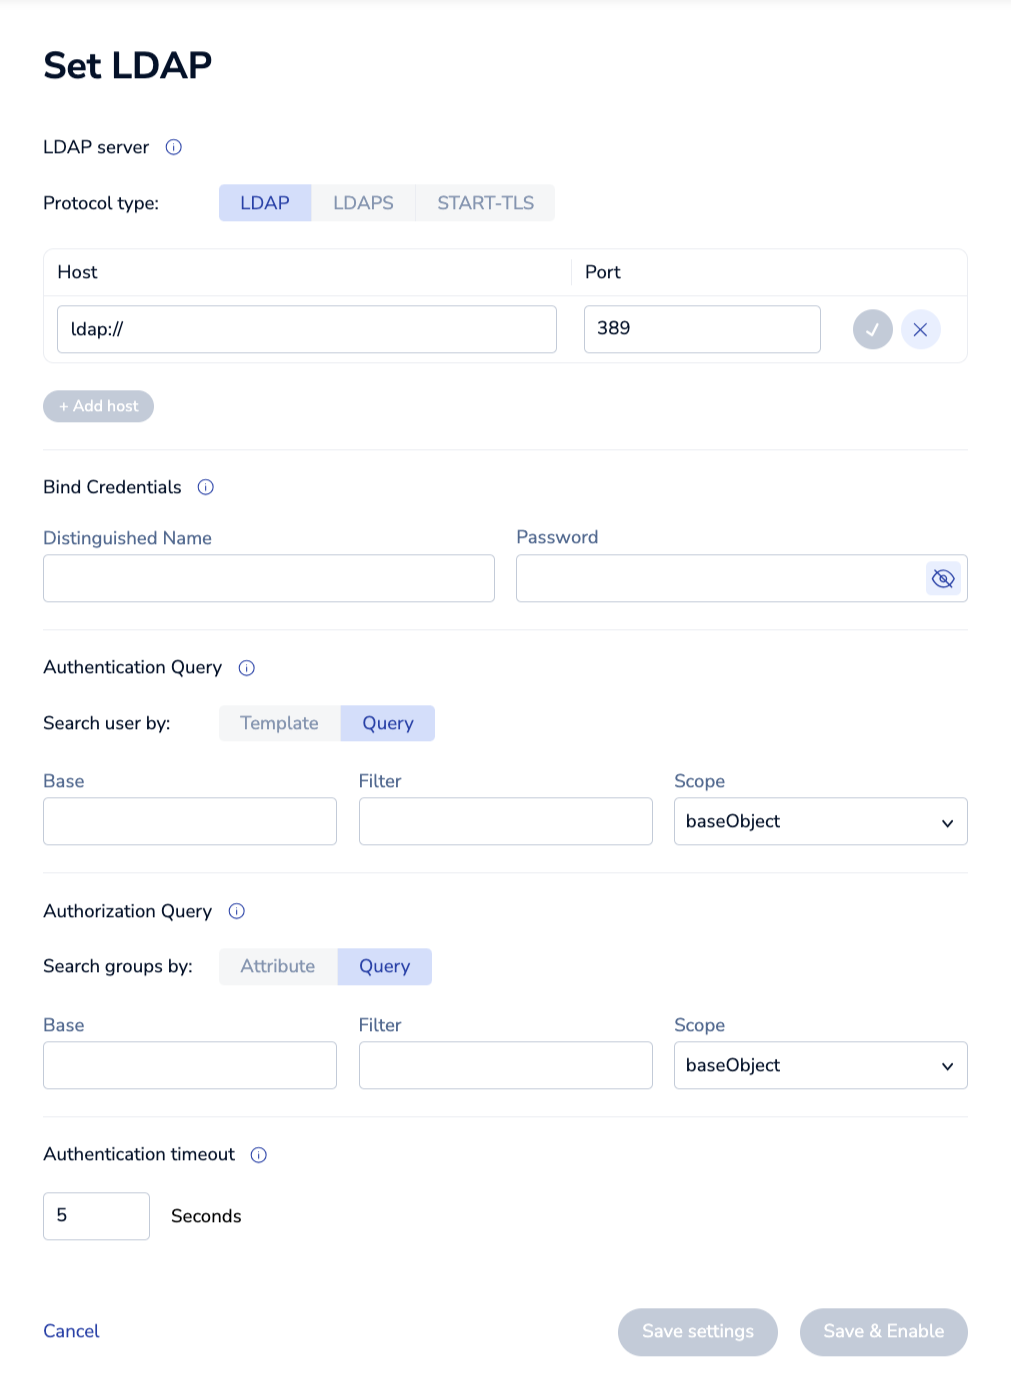The width and height of the screenshot is (1011, 1380).
Task: Click the Bind Credentials info icon
Action: click(x=206, y=487)
